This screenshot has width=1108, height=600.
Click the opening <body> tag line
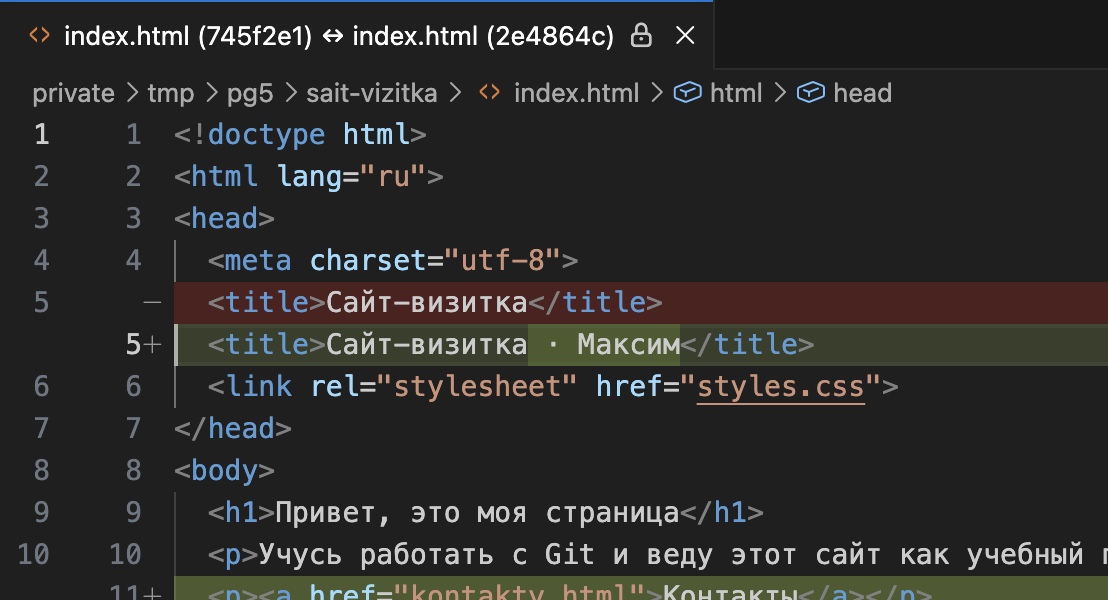click(224, 471)
